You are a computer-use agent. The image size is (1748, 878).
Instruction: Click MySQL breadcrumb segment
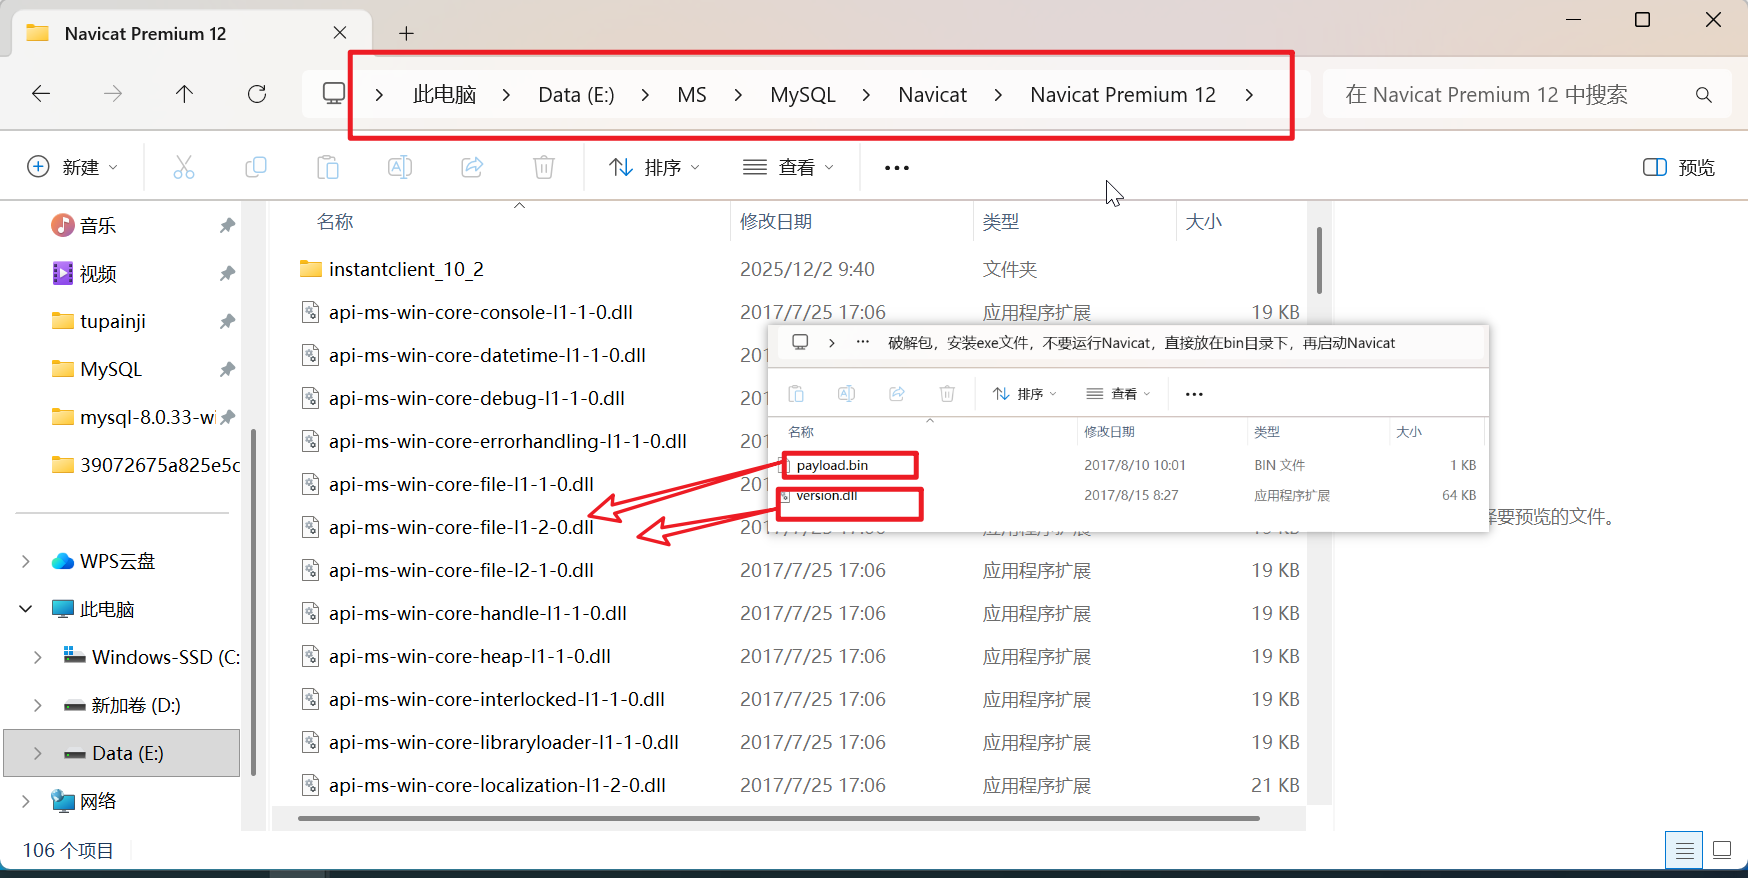(803, 95)
